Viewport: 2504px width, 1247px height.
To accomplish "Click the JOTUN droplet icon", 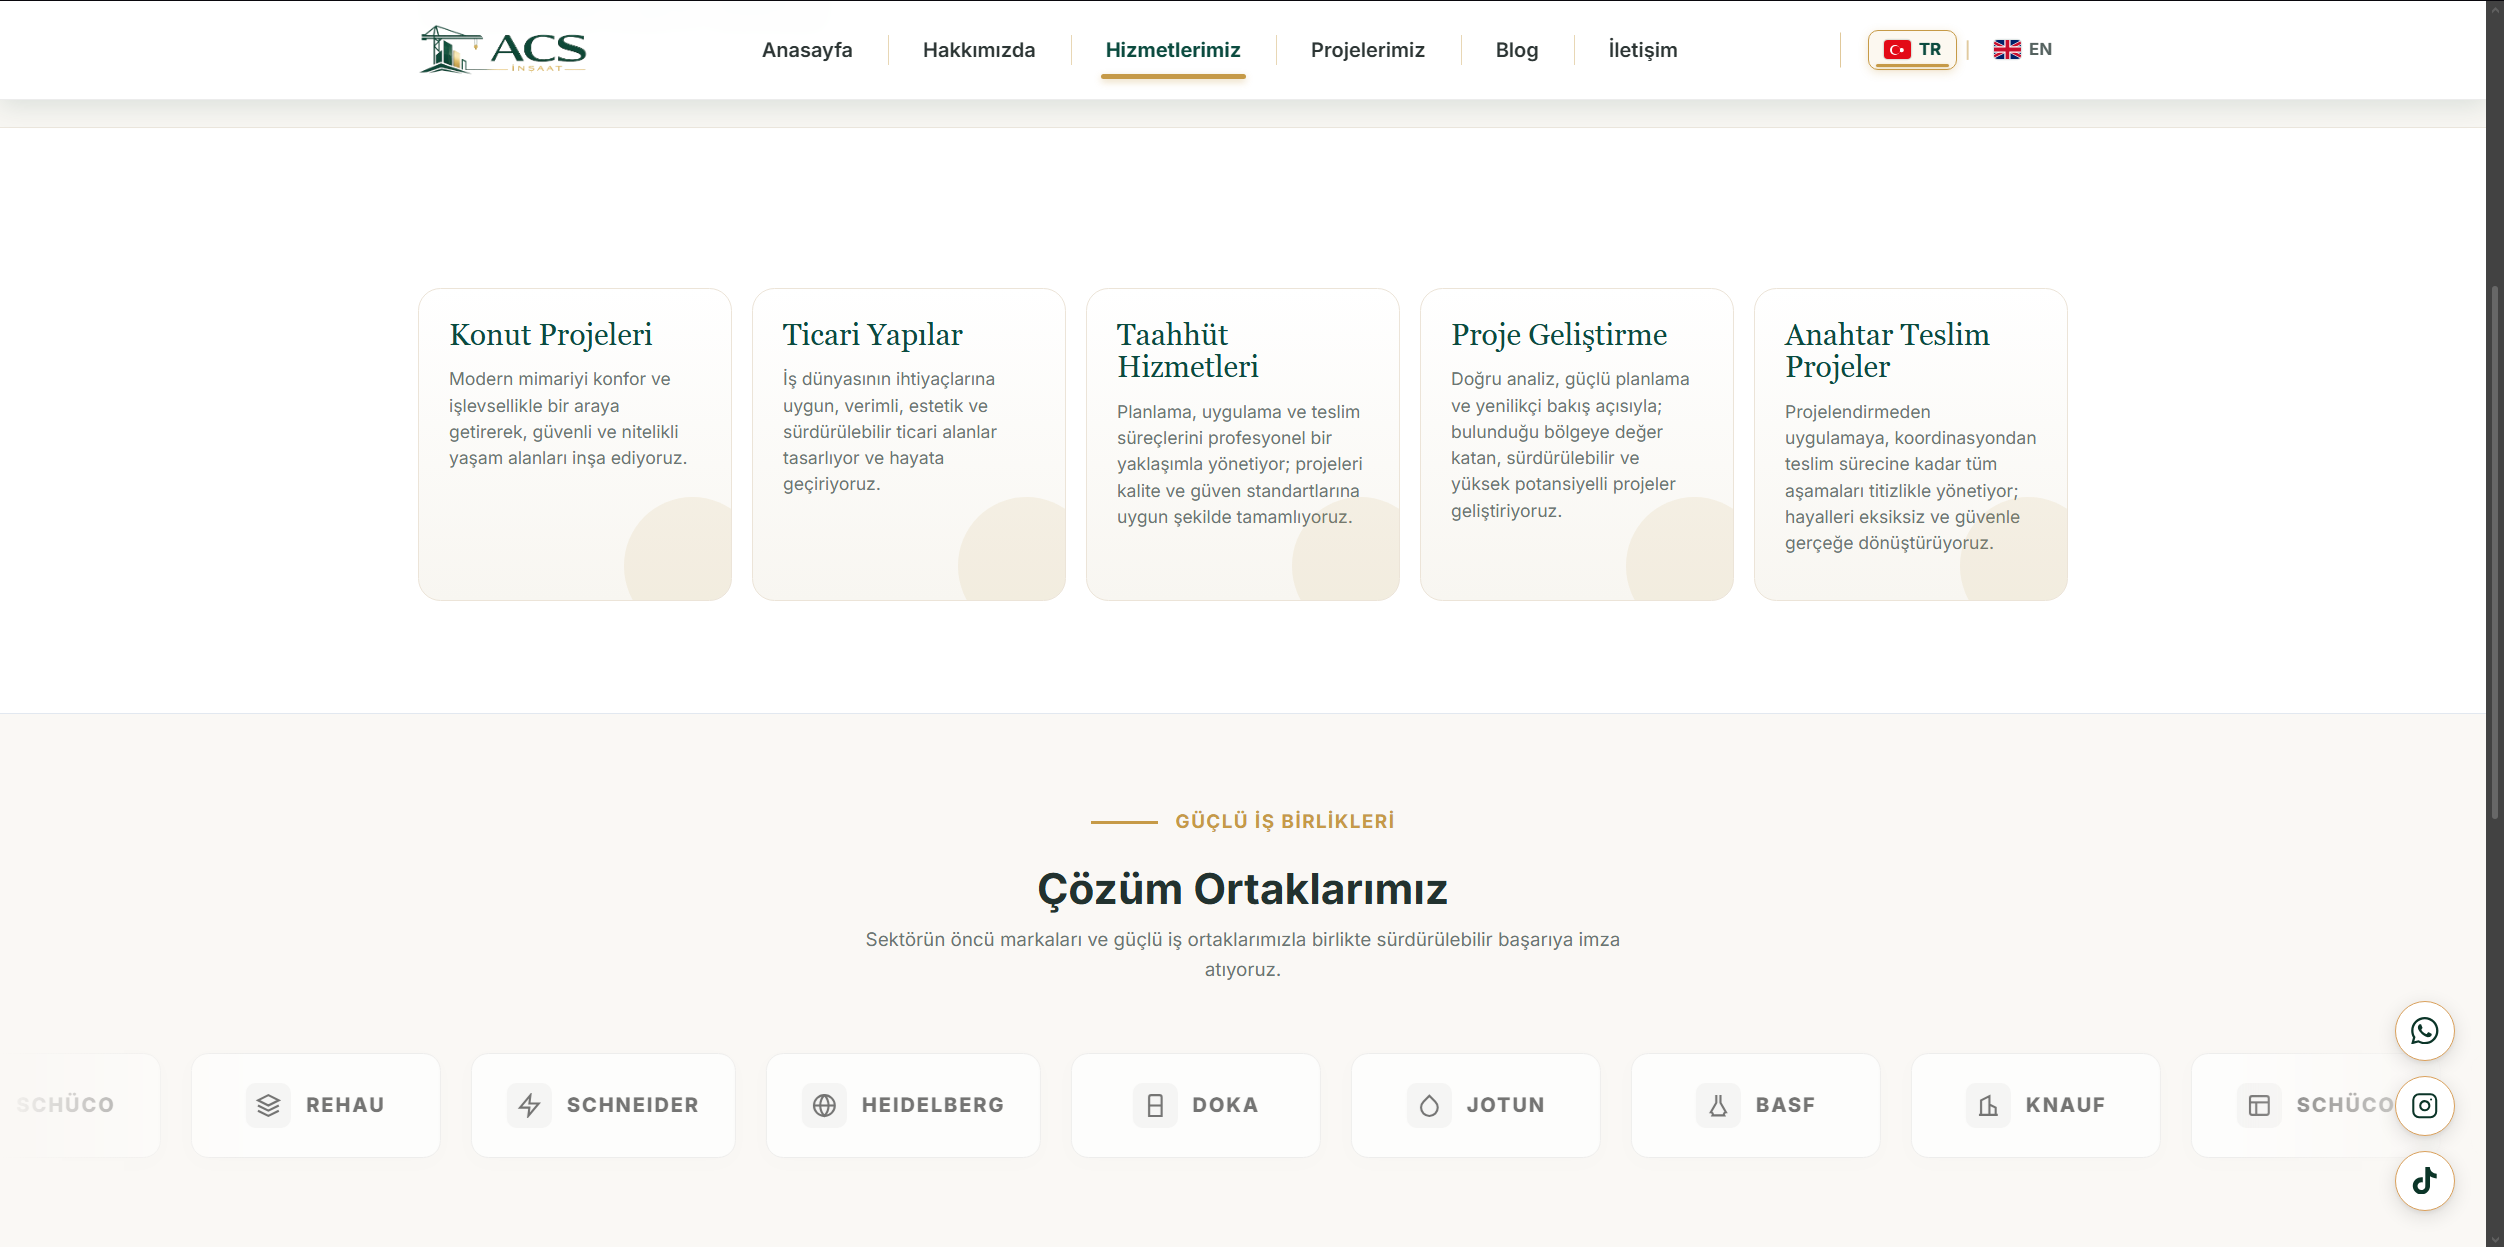I will click(1429, 1105).
